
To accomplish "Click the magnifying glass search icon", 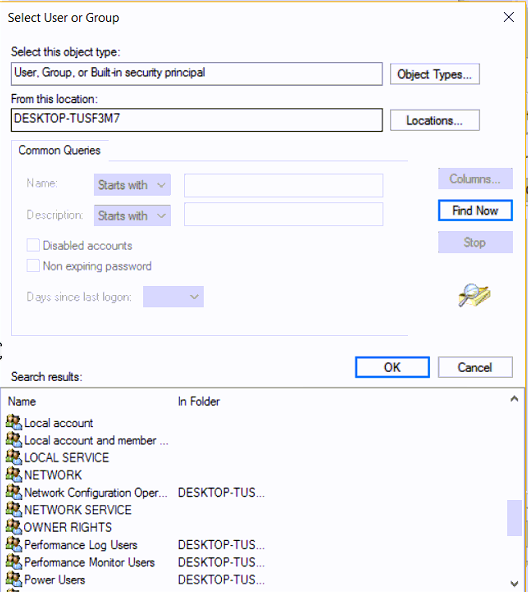I will point(474,295).
